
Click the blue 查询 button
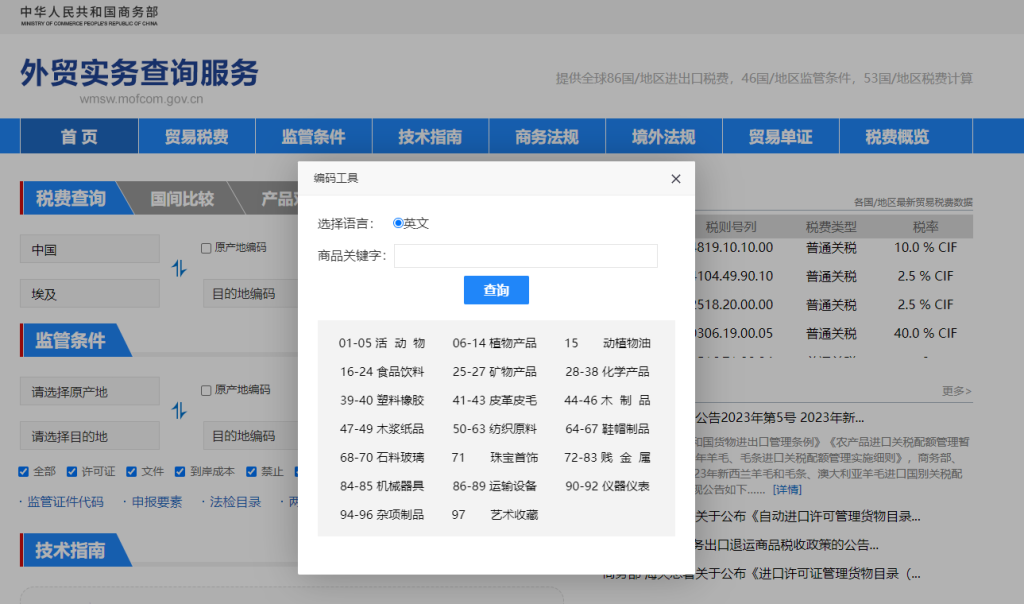tap(496, 290)
